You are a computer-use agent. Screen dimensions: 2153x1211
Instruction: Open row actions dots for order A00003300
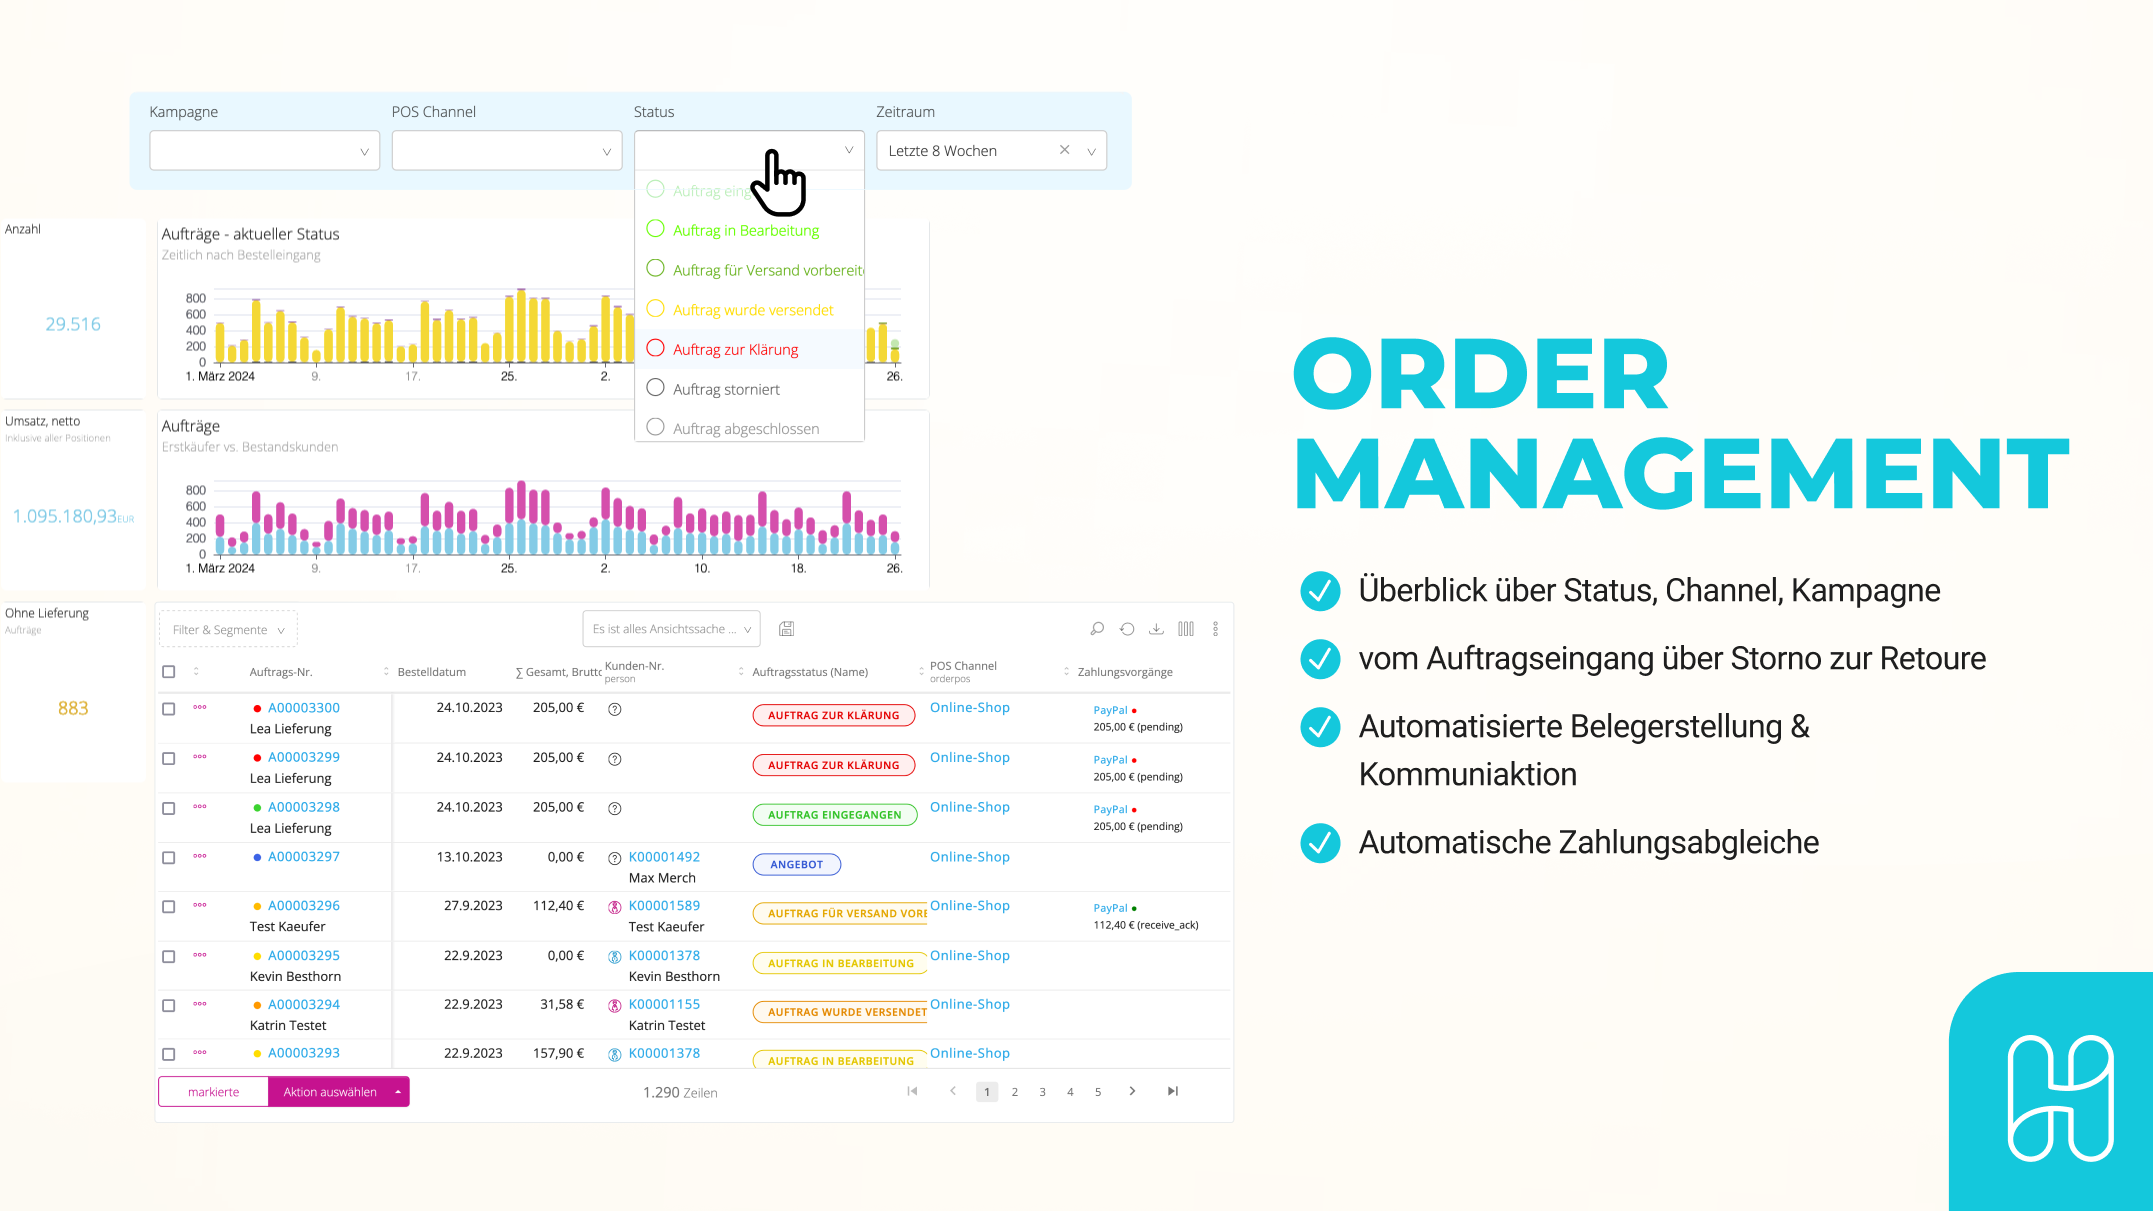(x=200, y=708)
